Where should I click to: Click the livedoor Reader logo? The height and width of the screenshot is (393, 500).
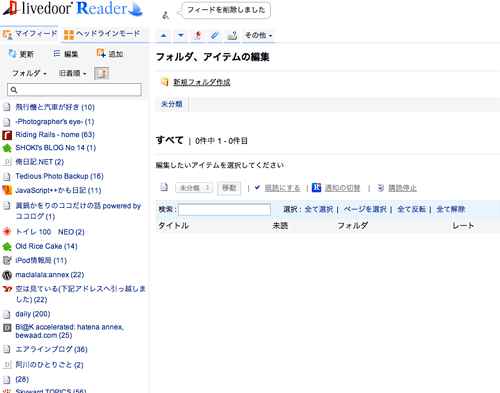pos(73,9)
